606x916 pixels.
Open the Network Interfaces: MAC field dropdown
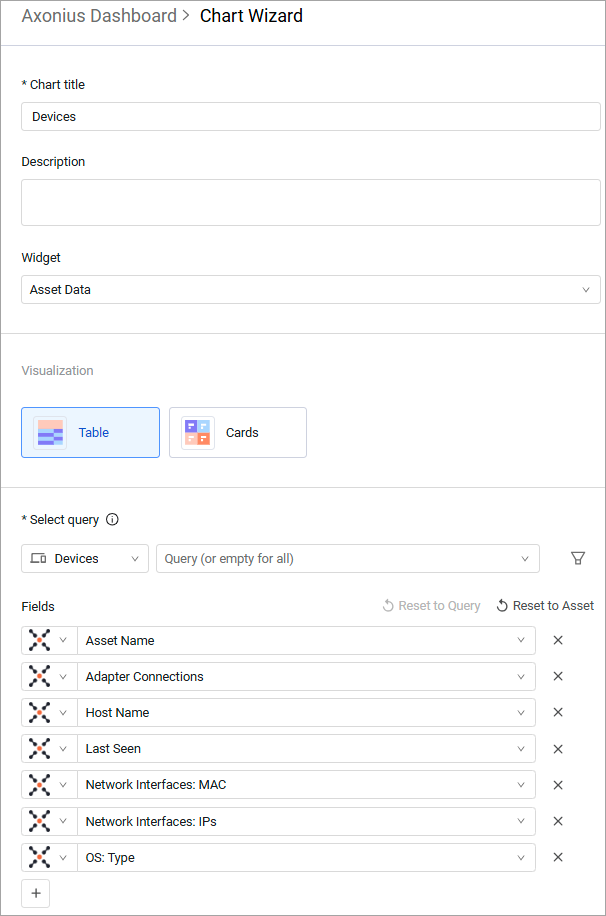coord(306,785)
